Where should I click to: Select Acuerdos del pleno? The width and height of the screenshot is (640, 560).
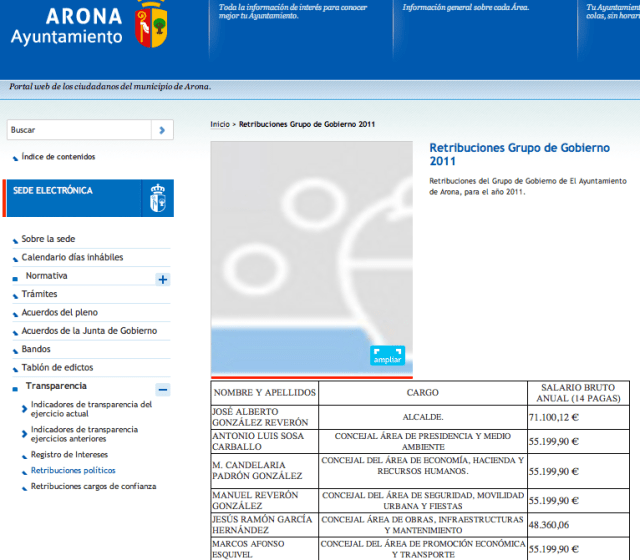click(59, 312)
